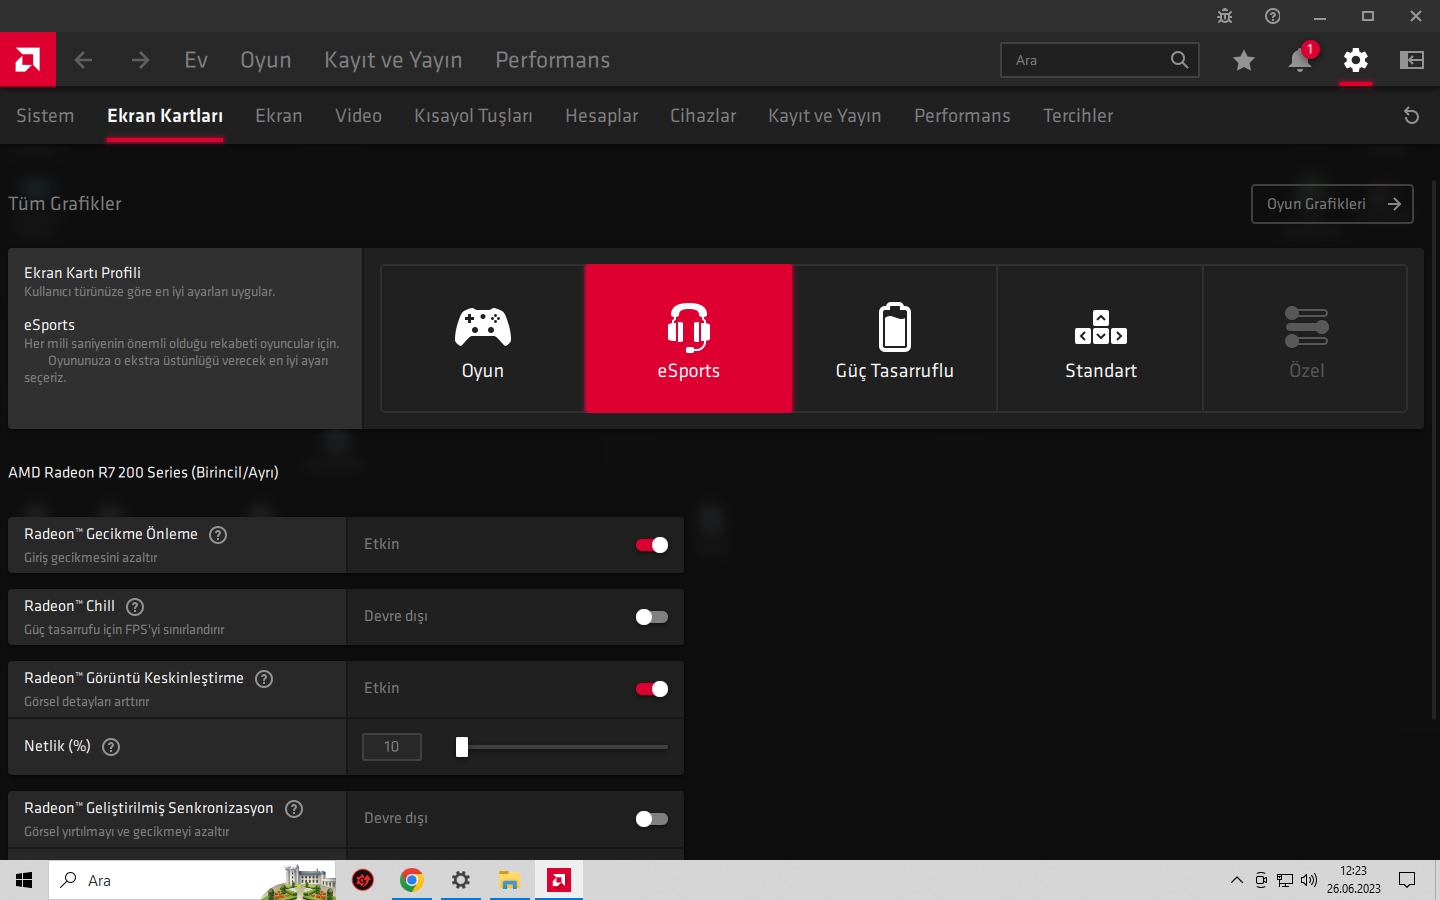The height and width of the screenshot is (900, 1440).
Task: Open notifications bell icon
Action: (1300, 60)
